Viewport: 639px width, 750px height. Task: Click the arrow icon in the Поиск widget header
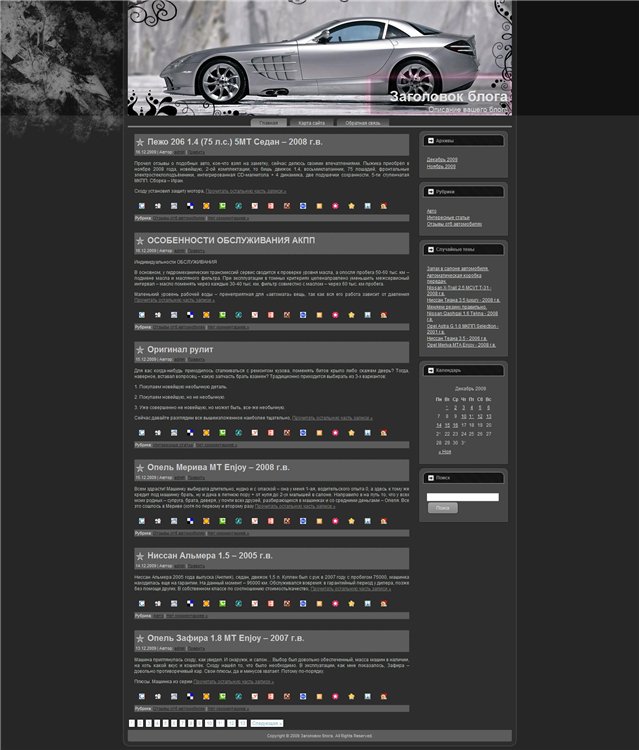430,477
